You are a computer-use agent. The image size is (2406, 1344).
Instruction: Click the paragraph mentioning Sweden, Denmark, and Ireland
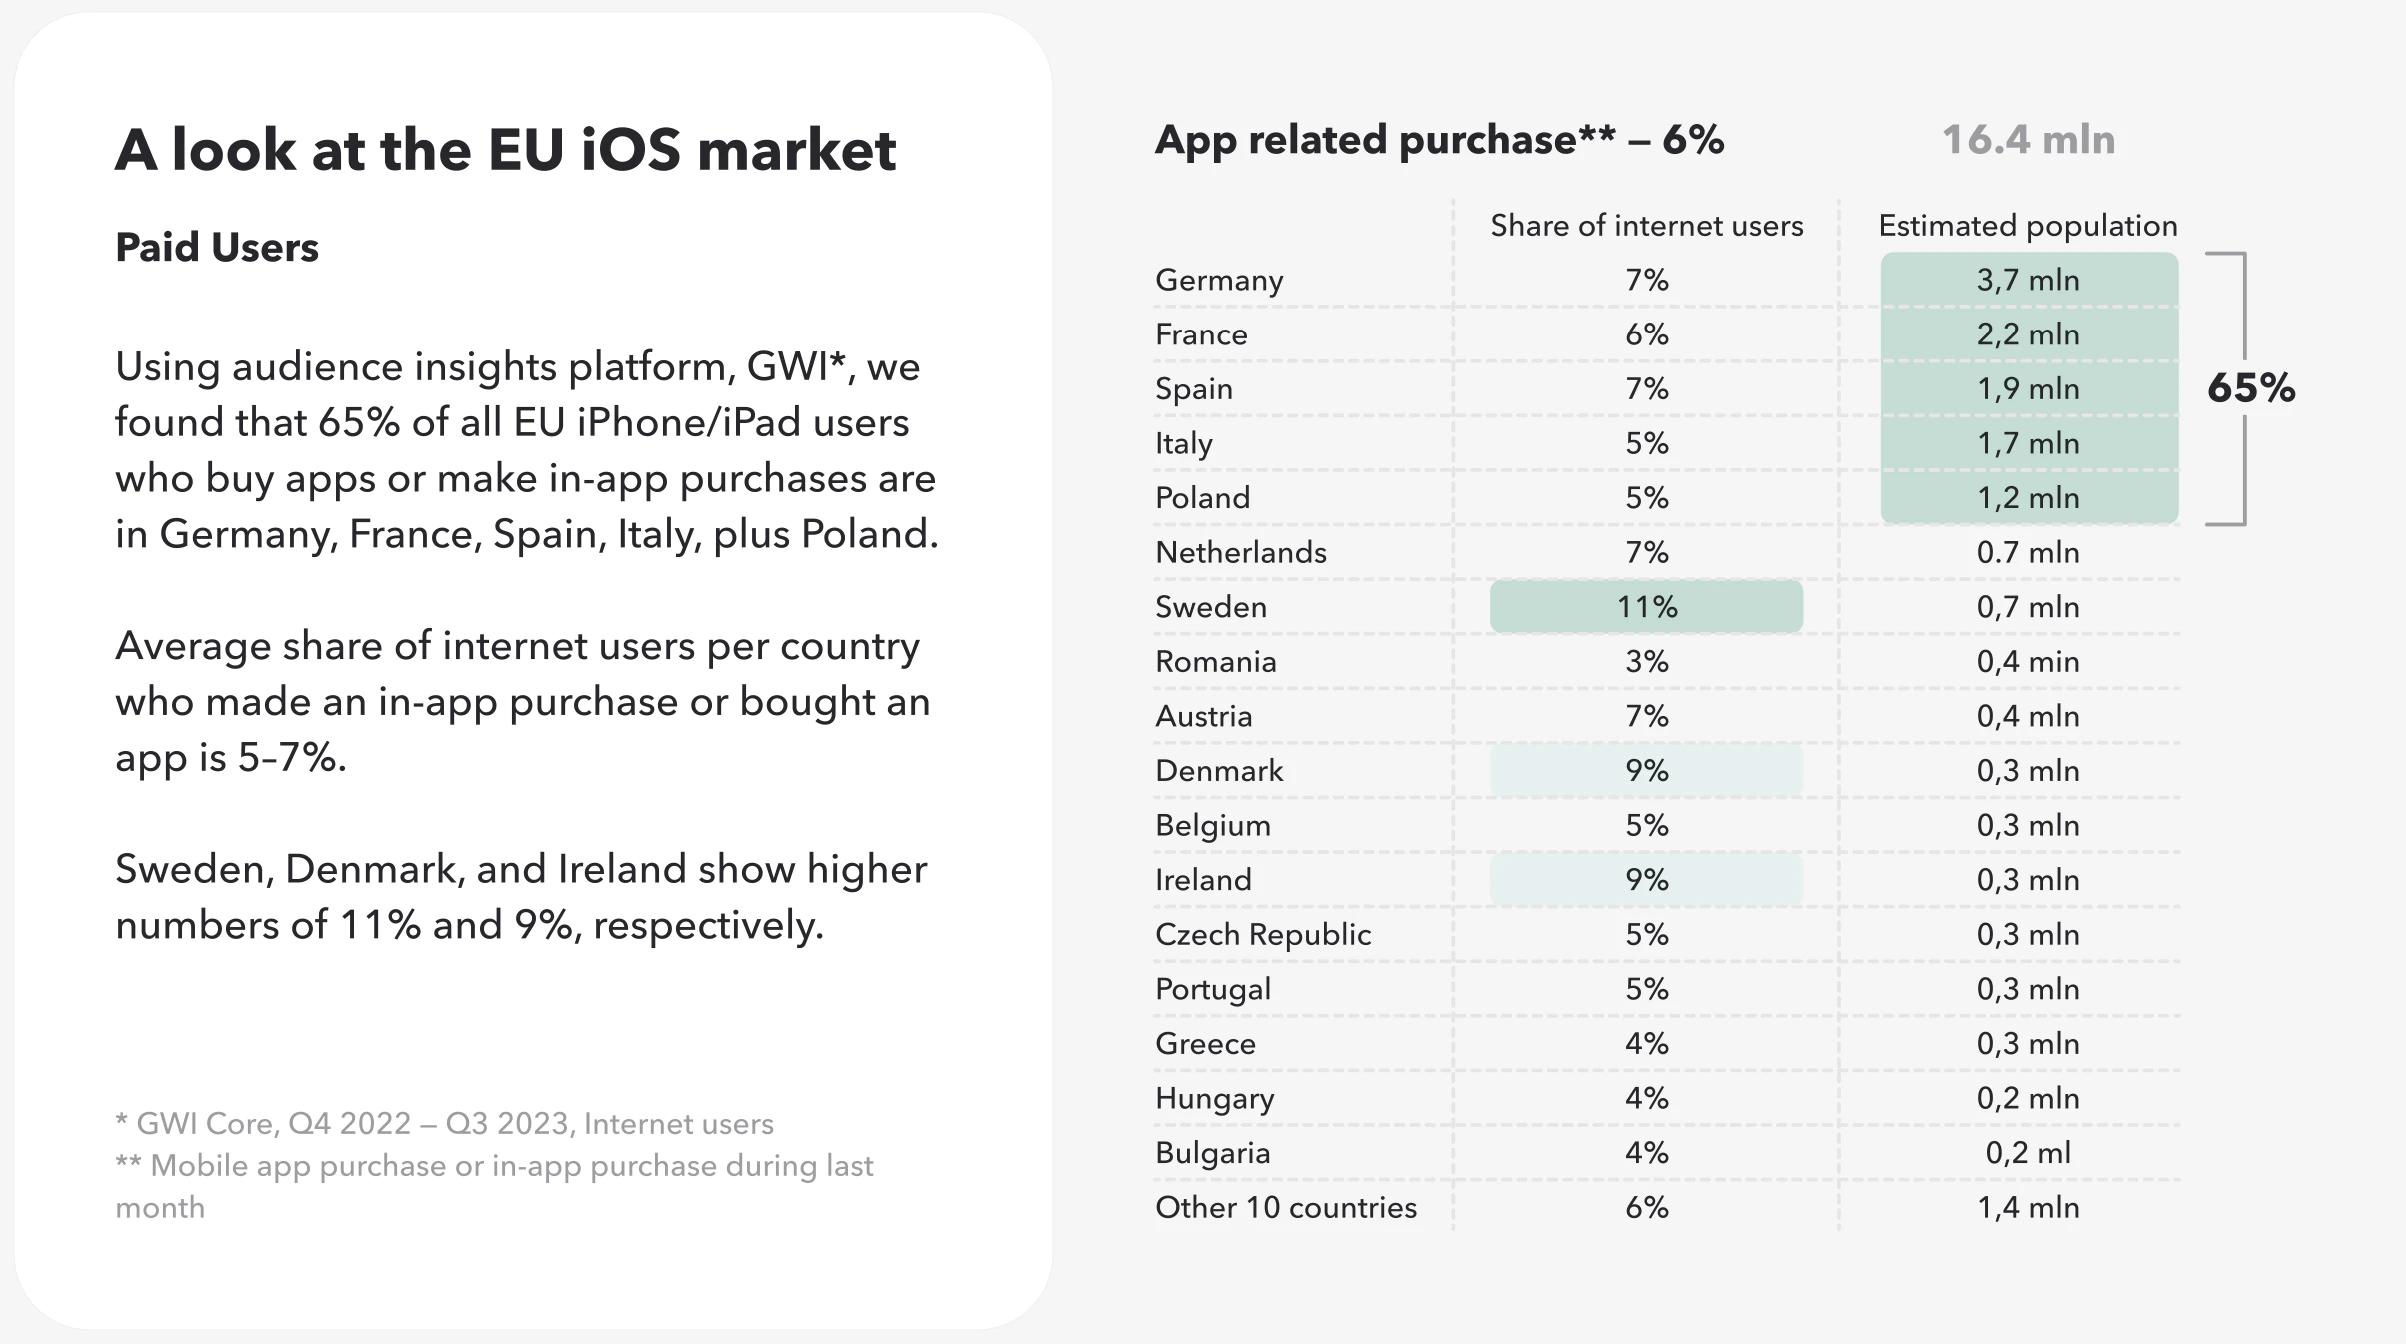(x=521, y=897)
